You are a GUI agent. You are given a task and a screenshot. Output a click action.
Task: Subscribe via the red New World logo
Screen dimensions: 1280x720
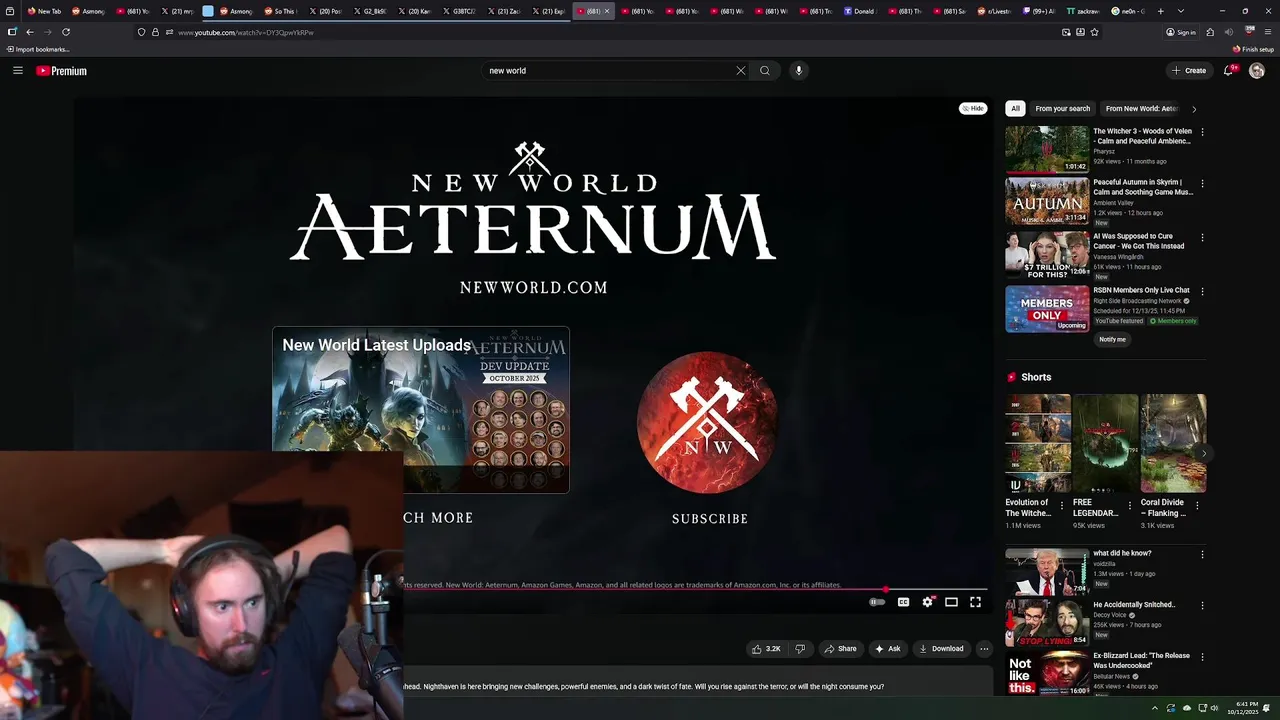pyautogui.click(x=707, y=423)
